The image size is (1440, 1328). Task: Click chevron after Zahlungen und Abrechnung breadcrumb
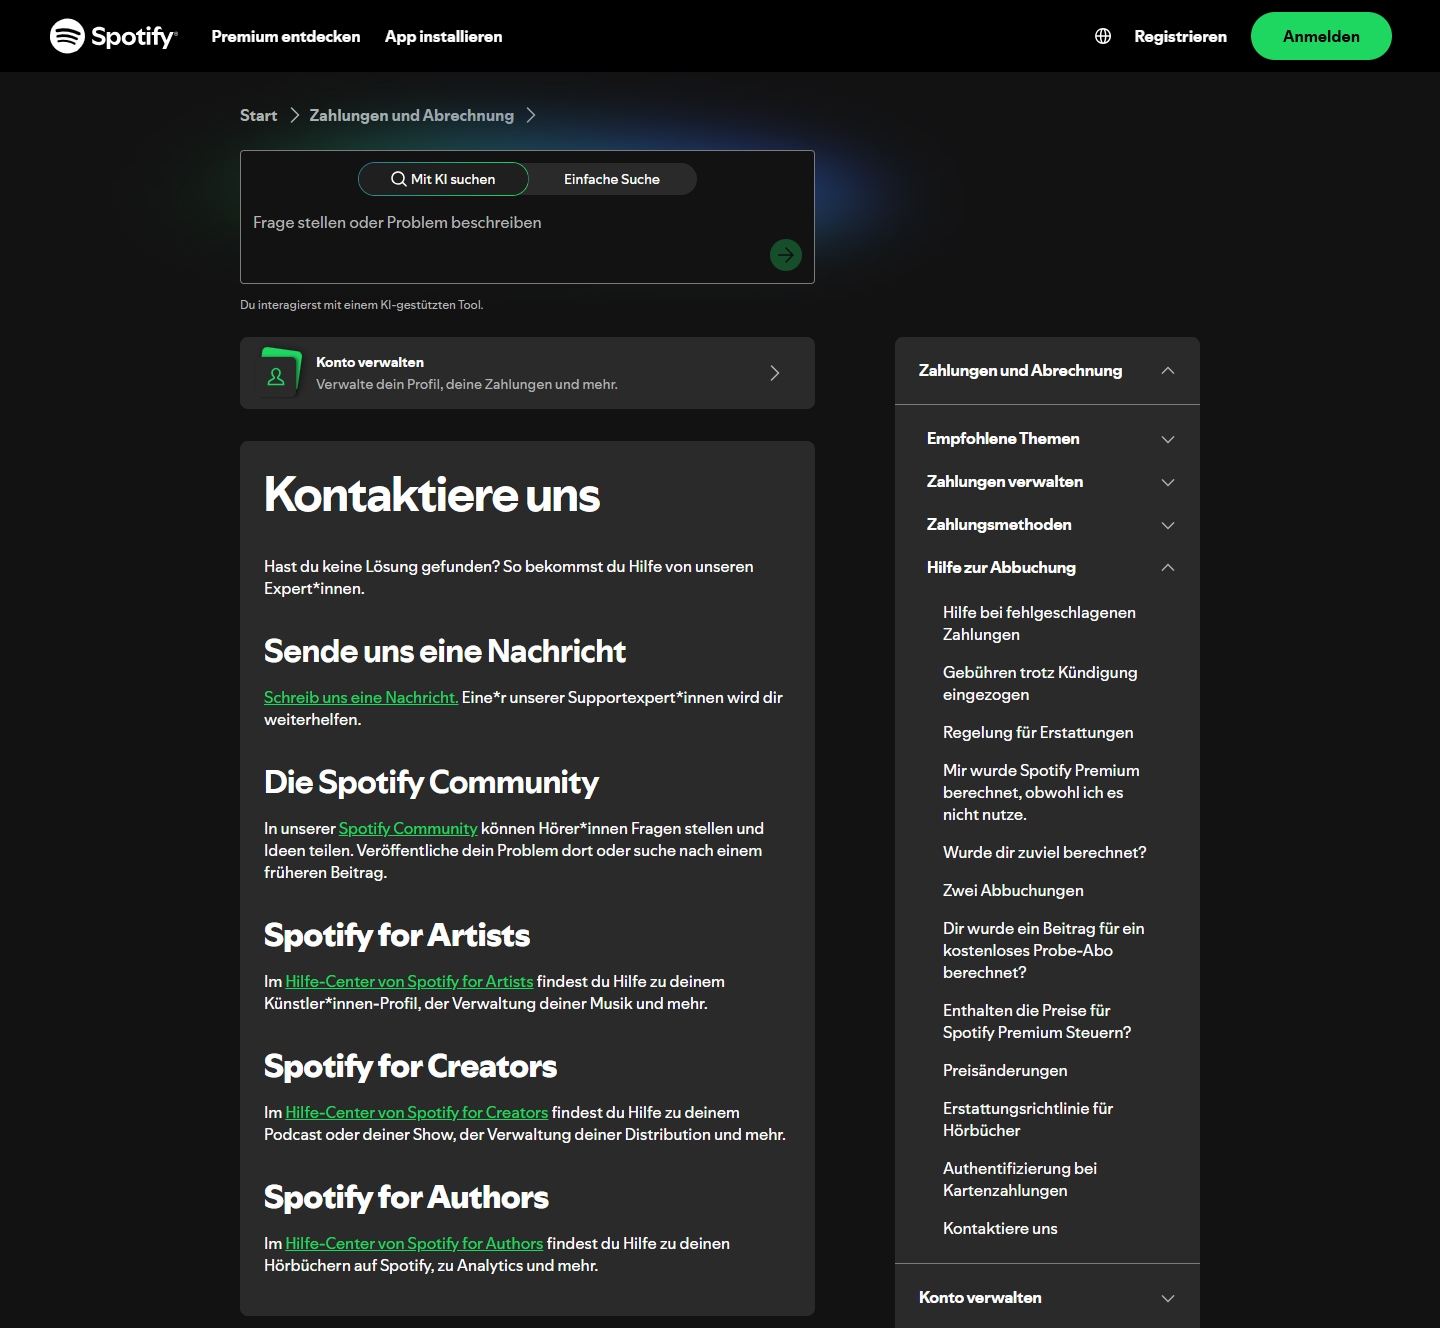pyautogui.click(x=531, y=115)
